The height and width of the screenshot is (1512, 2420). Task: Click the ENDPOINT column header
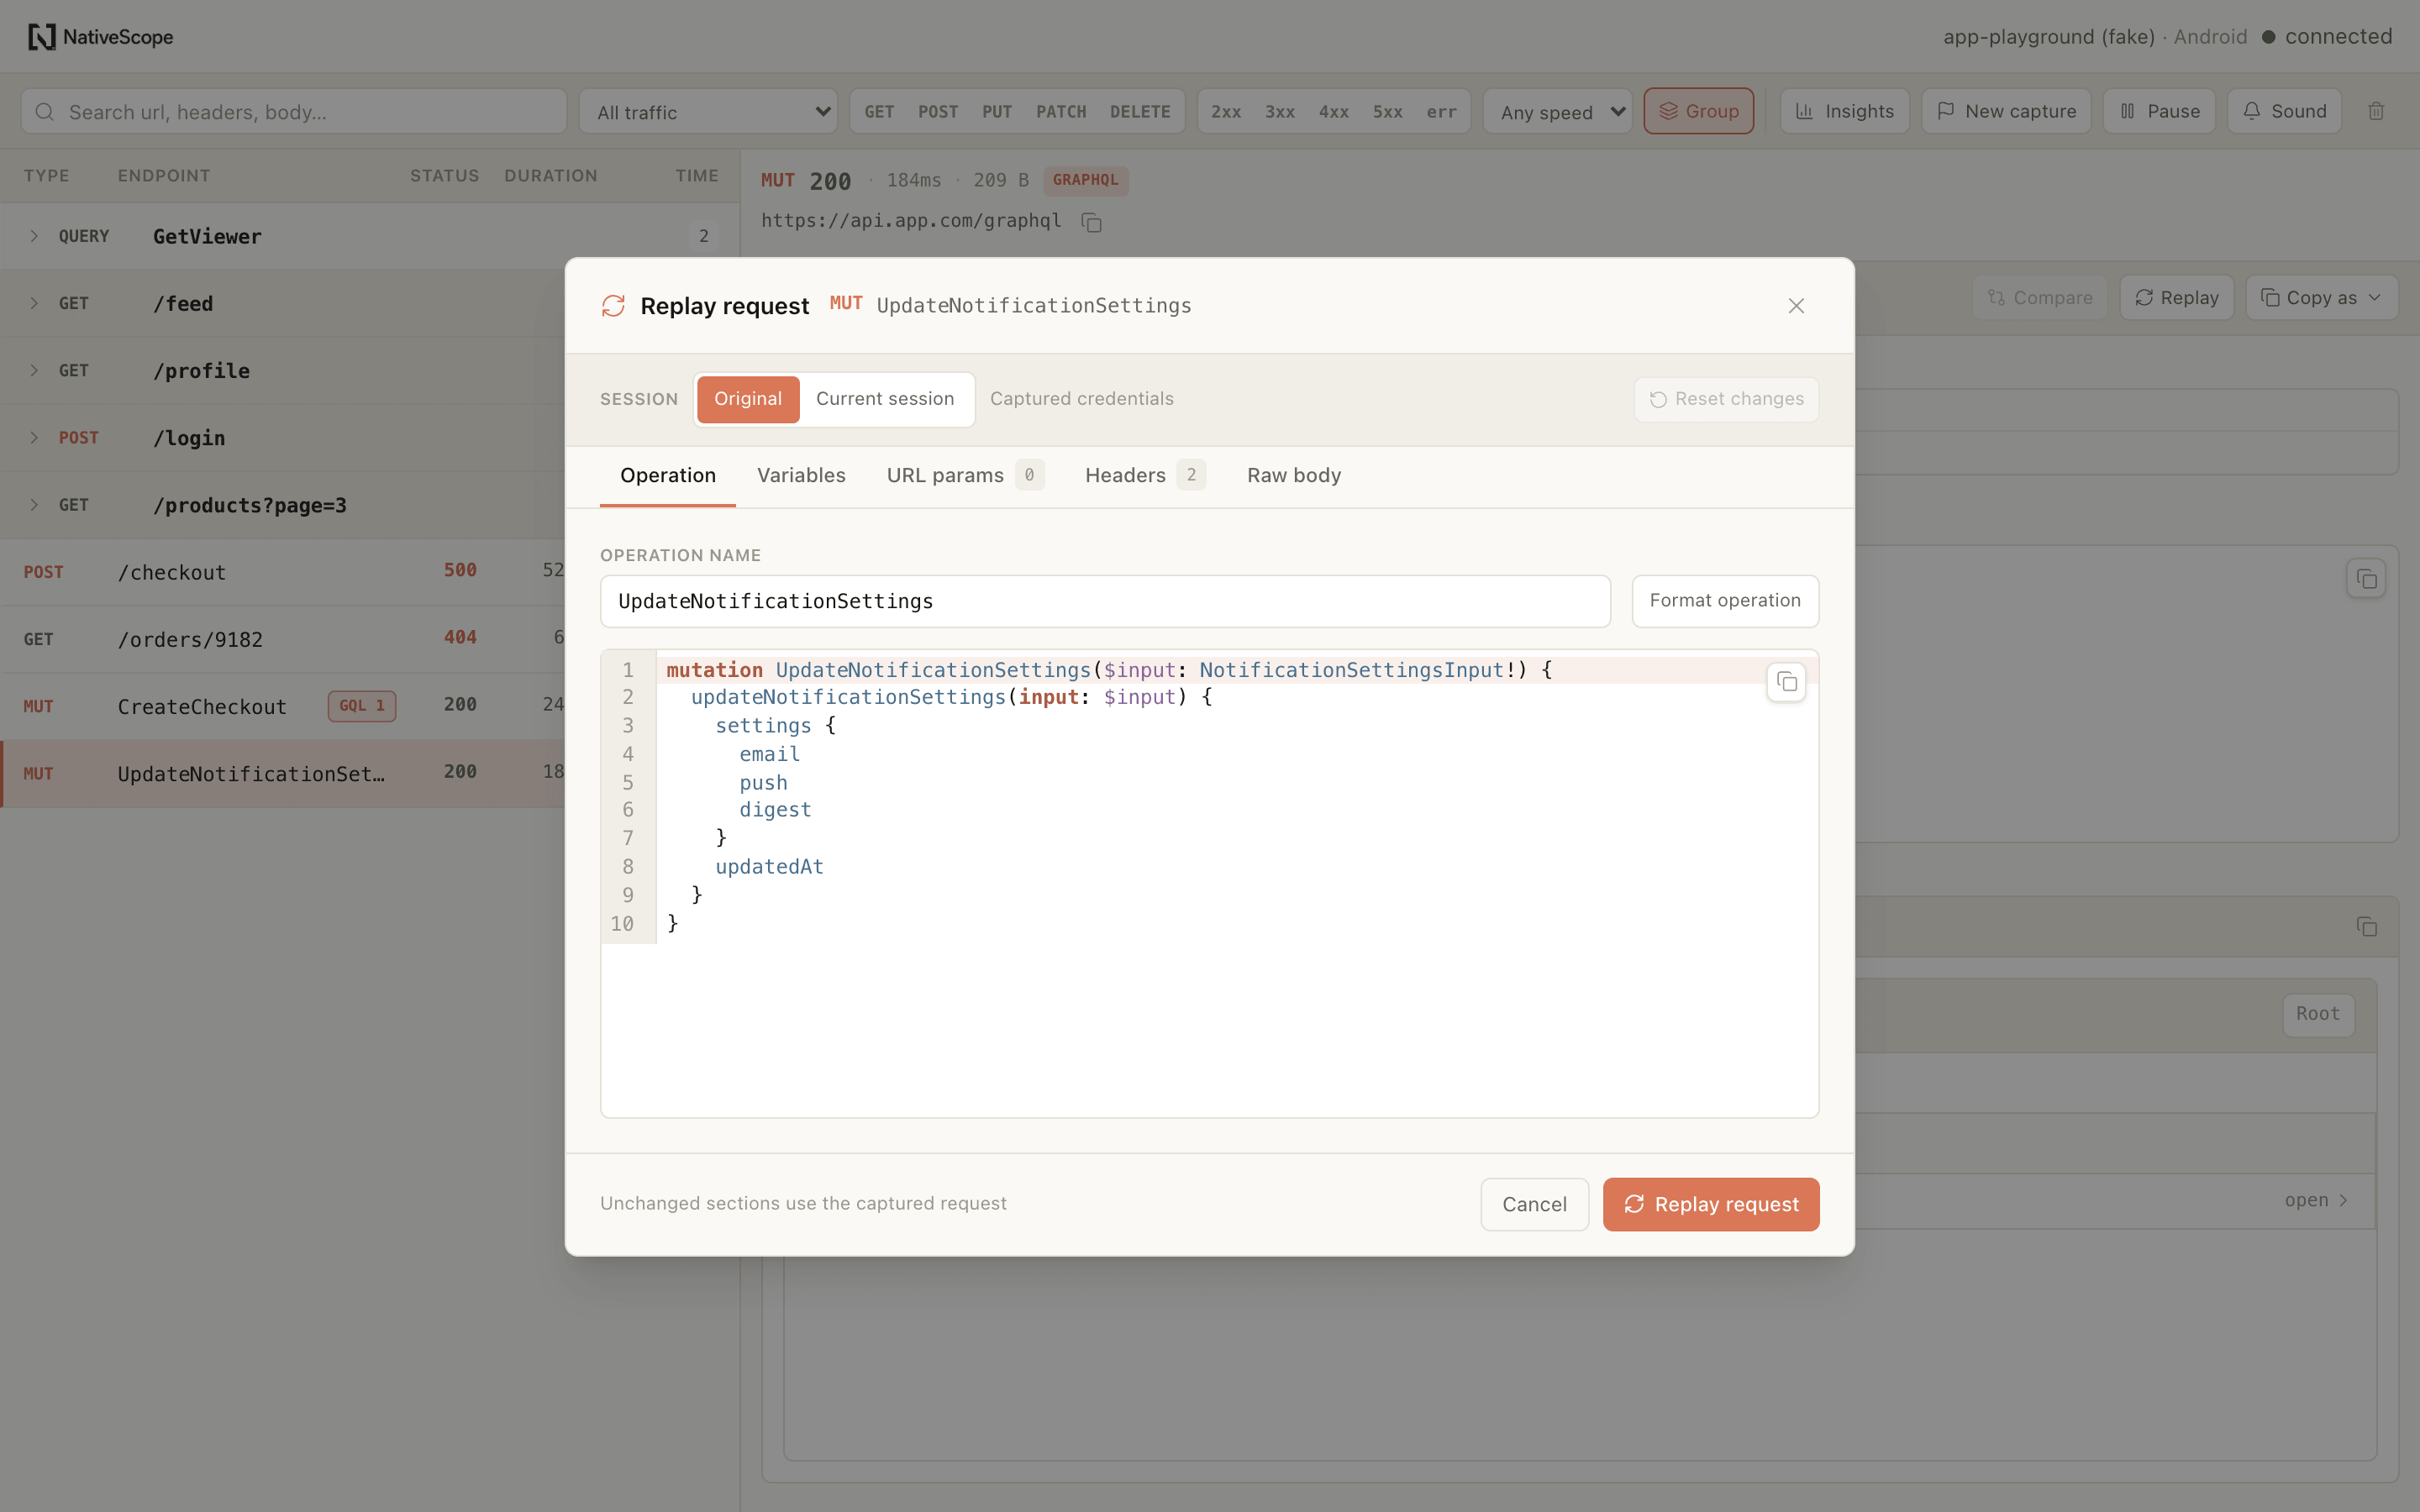164,176
